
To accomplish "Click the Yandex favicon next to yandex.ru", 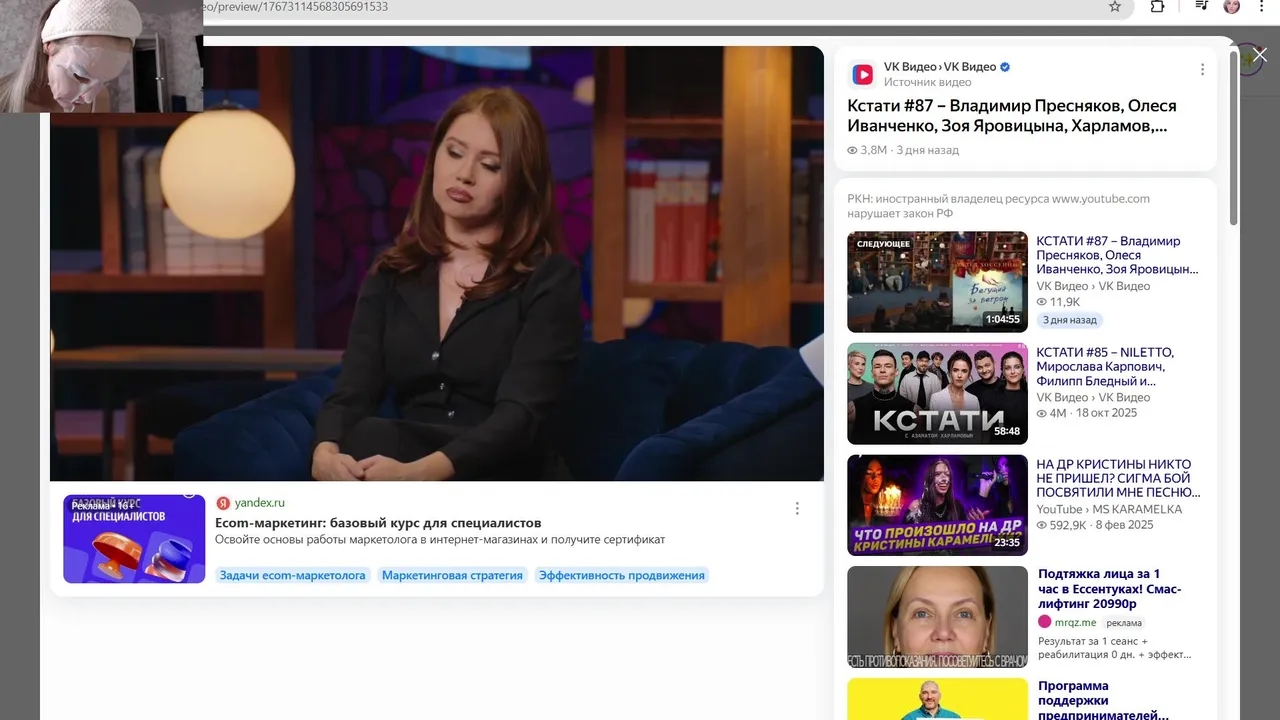I will 223,503.
